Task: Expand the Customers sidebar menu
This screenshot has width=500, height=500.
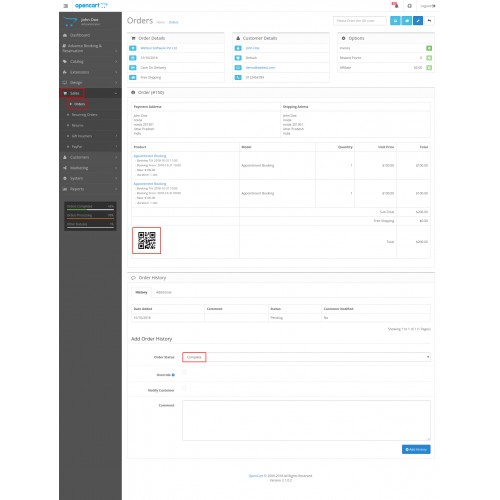Action: [90, 157]
